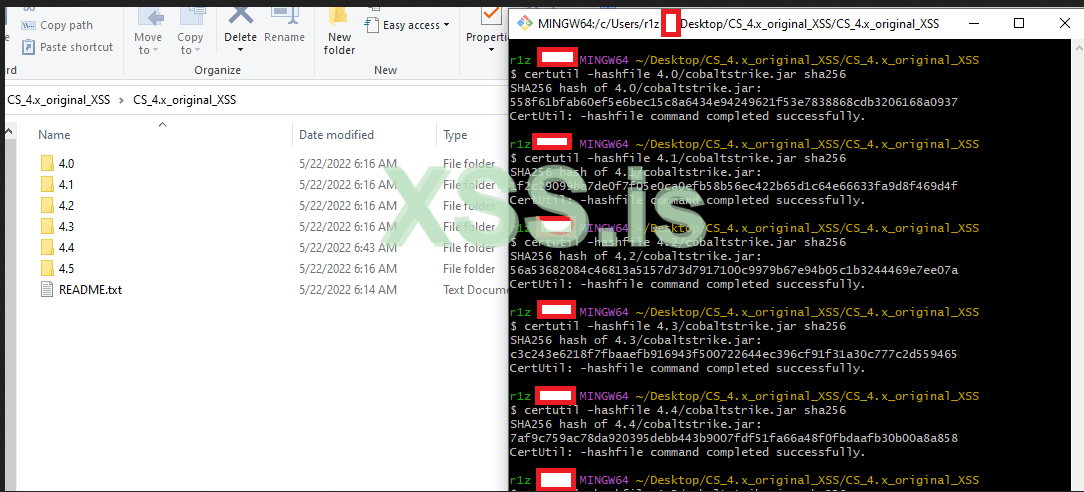1084x492 pixels.
Task: Select the README.txt file name
Action: click(x=91, y=290)
